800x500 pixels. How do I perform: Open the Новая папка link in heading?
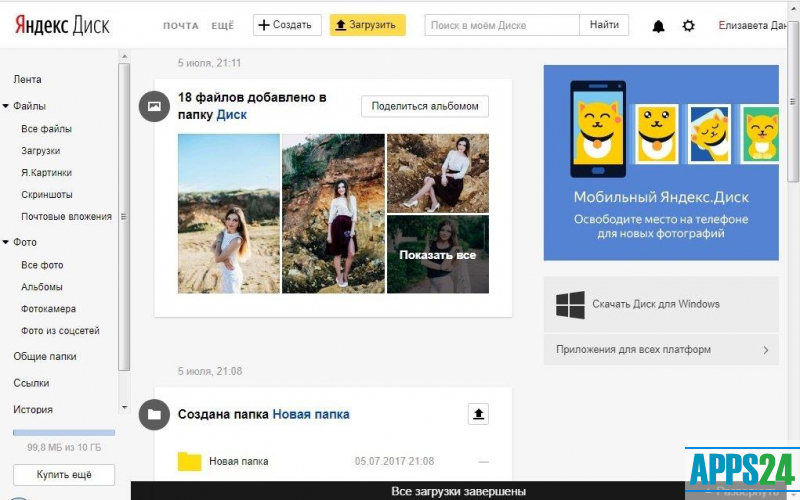click(x=311, y=414)
